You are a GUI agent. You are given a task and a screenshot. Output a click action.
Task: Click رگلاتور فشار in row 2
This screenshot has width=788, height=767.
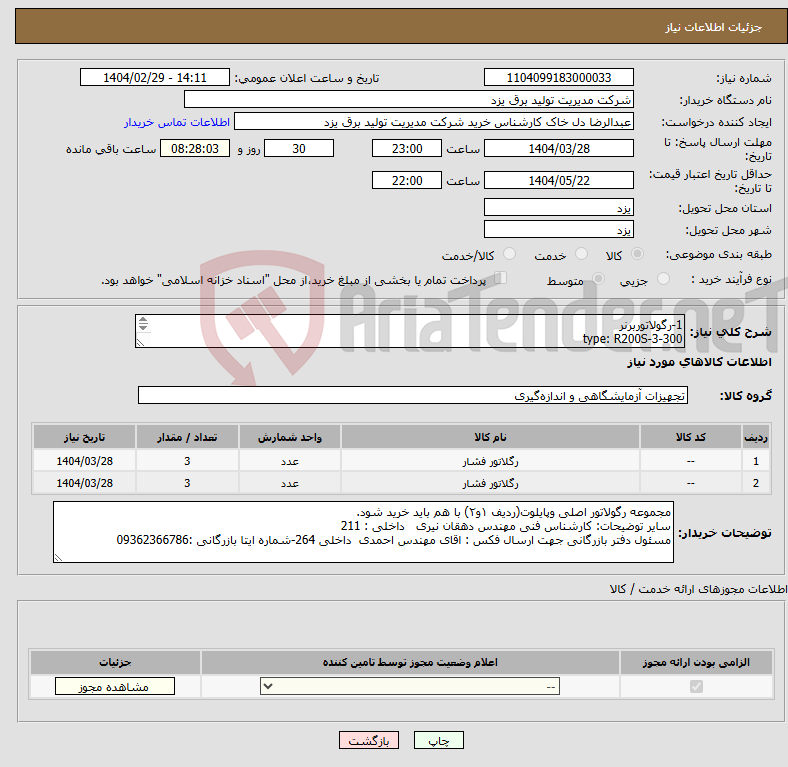tap(490, 483)
